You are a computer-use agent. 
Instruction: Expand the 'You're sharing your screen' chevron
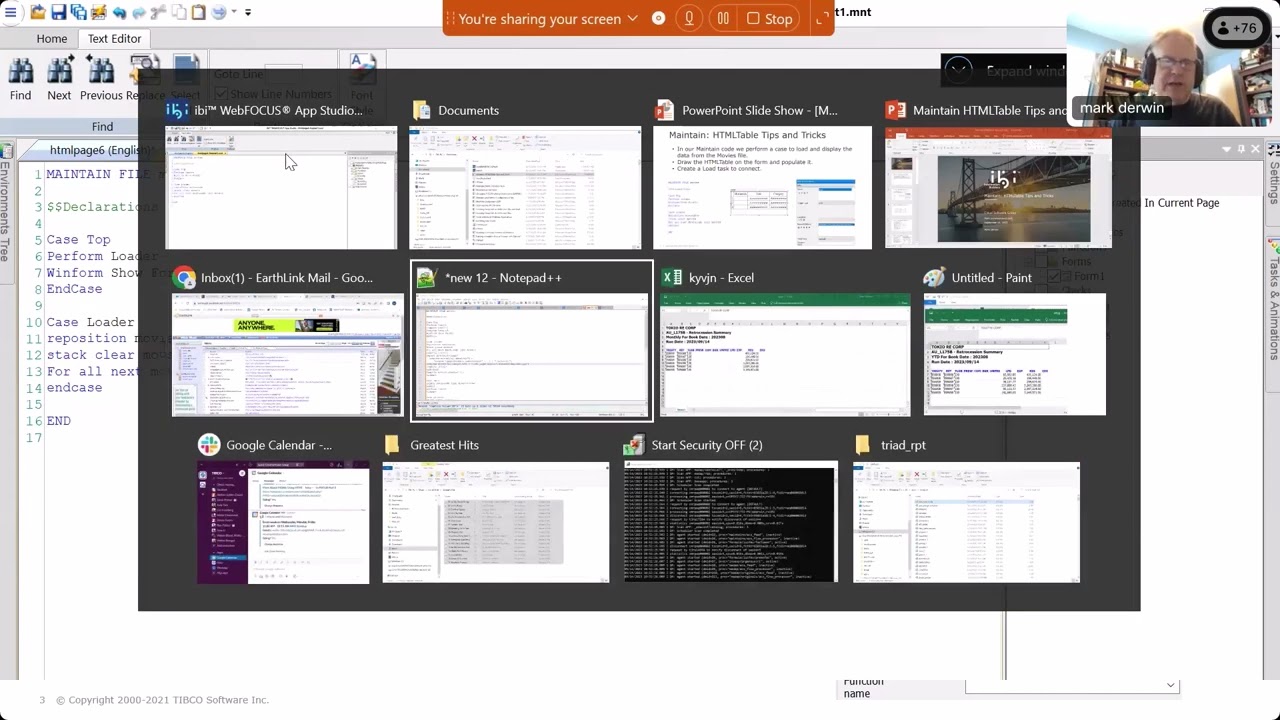tap(632, 19)
